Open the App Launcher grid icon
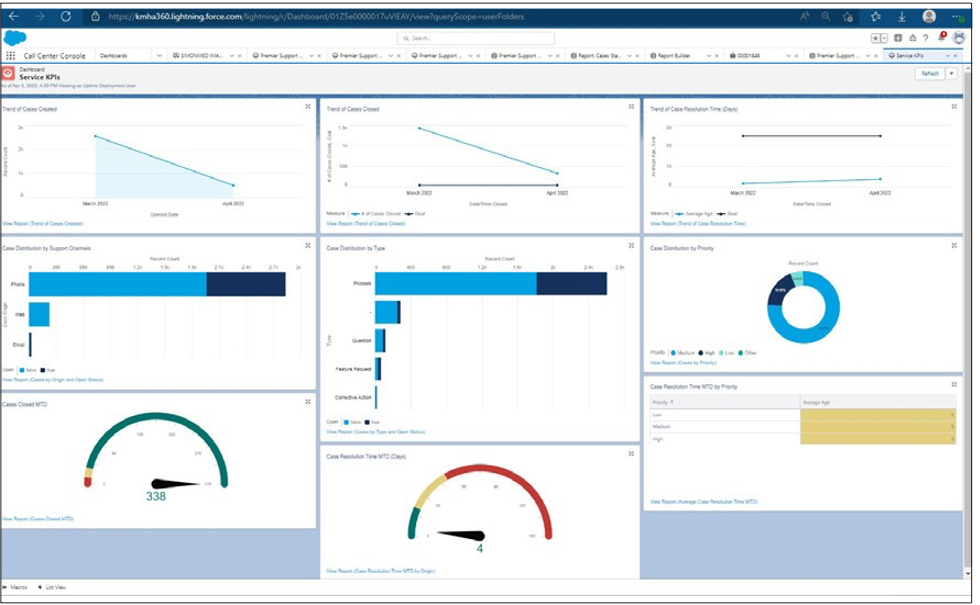The width and height of the screenshot is (980, 605). pyautogui.click(x=11, y=56)
